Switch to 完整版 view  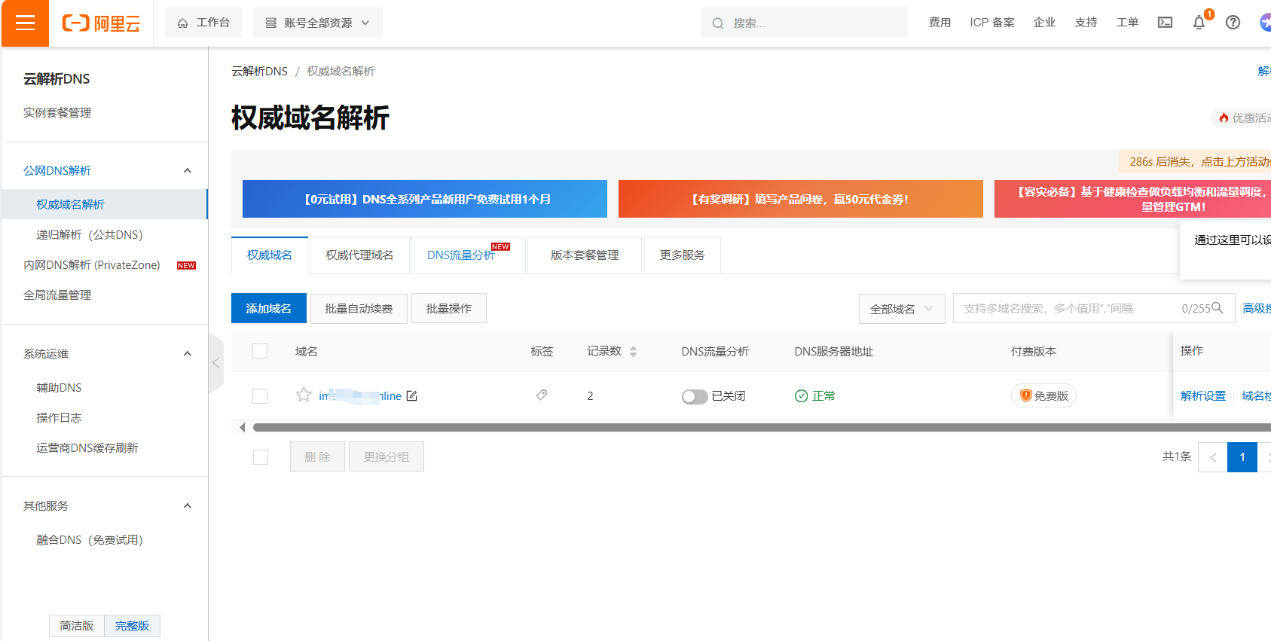tap(132, 626)
